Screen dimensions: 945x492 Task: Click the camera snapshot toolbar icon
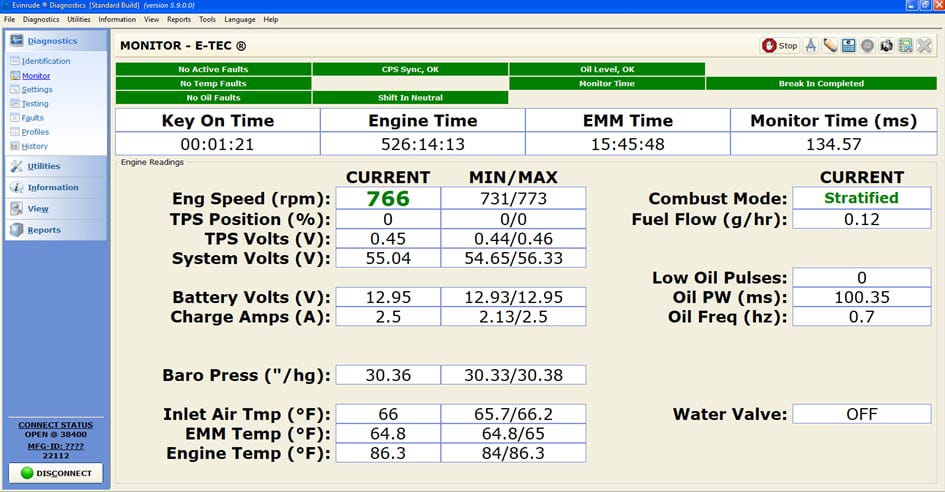[886, 46]
